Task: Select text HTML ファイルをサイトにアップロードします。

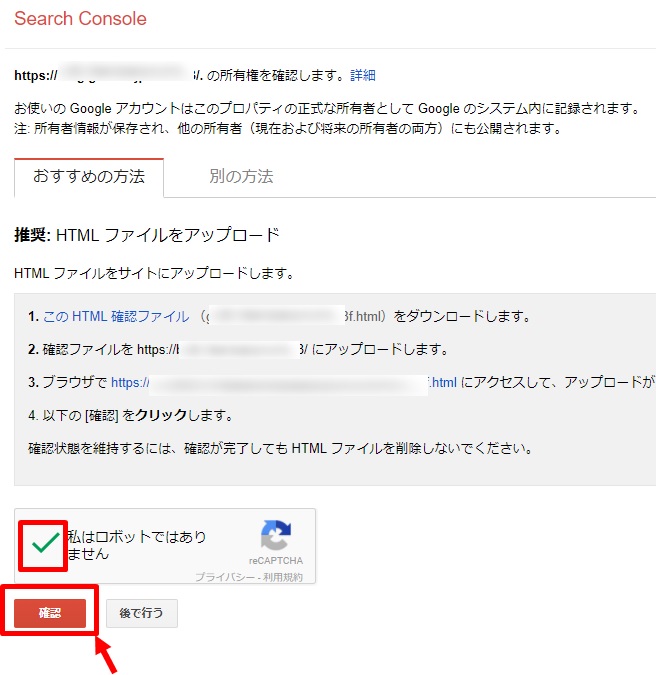Action: [x=155, y=273]
